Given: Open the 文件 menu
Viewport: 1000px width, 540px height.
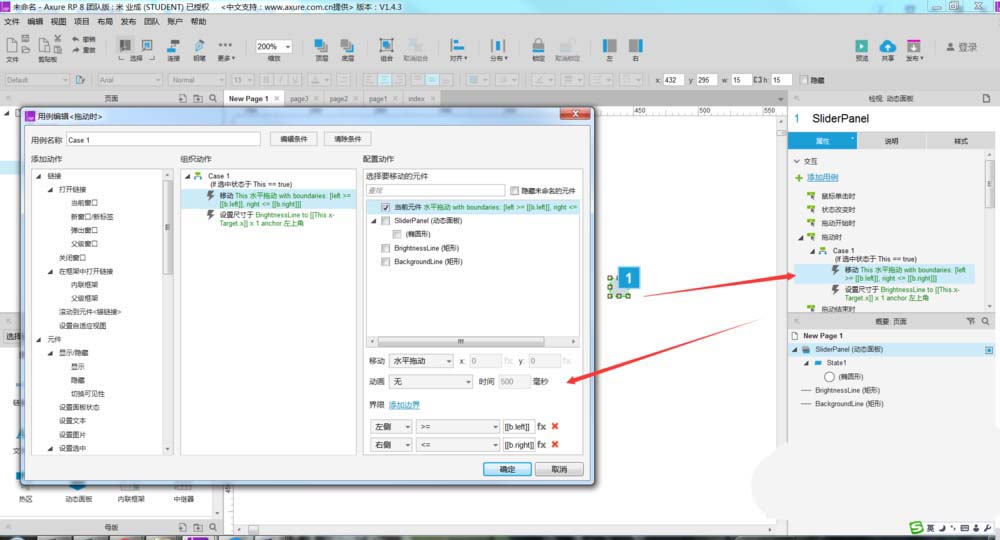Looking at the screenshot, I should pyautogui.click(x=11, y=21).
